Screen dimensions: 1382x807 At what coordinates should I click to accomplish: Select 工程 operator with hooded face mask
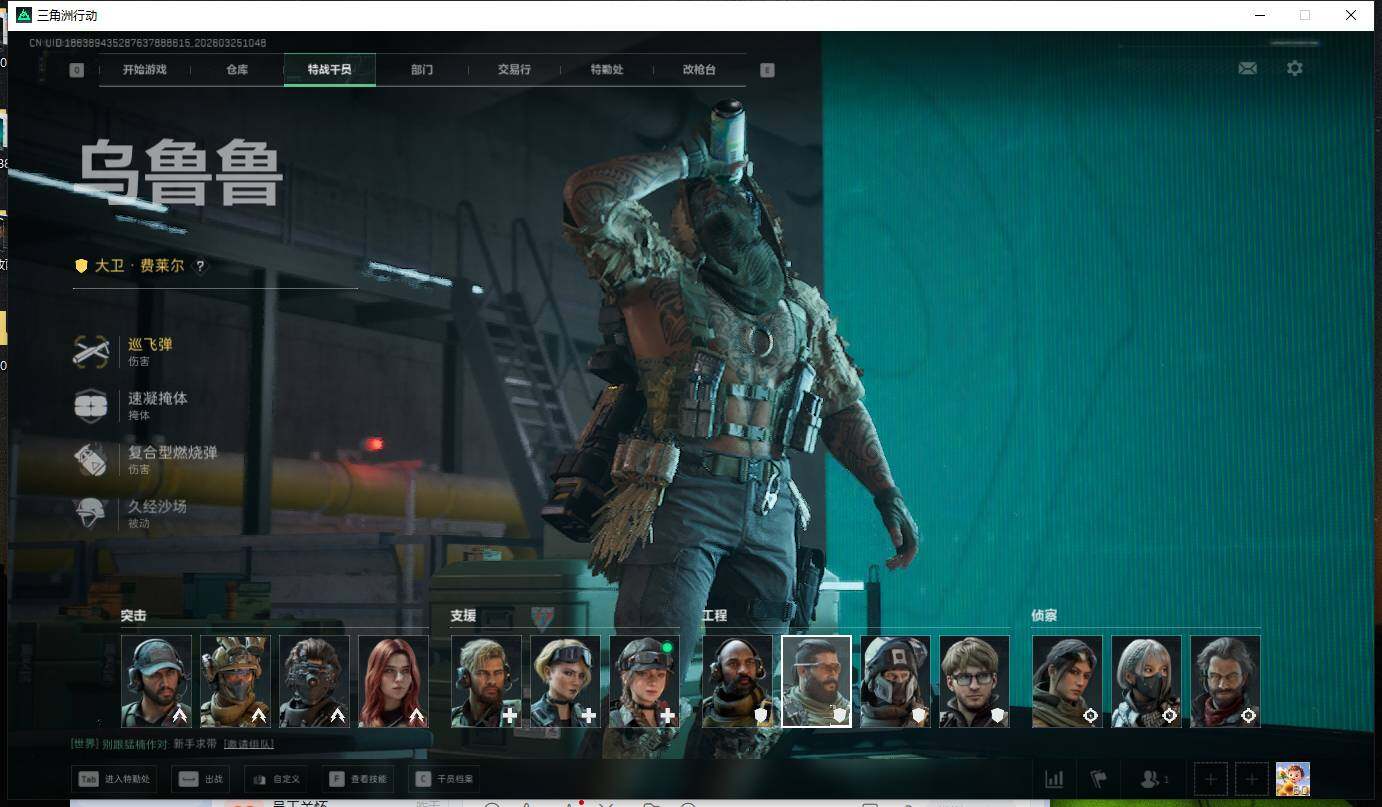point(895,681)
